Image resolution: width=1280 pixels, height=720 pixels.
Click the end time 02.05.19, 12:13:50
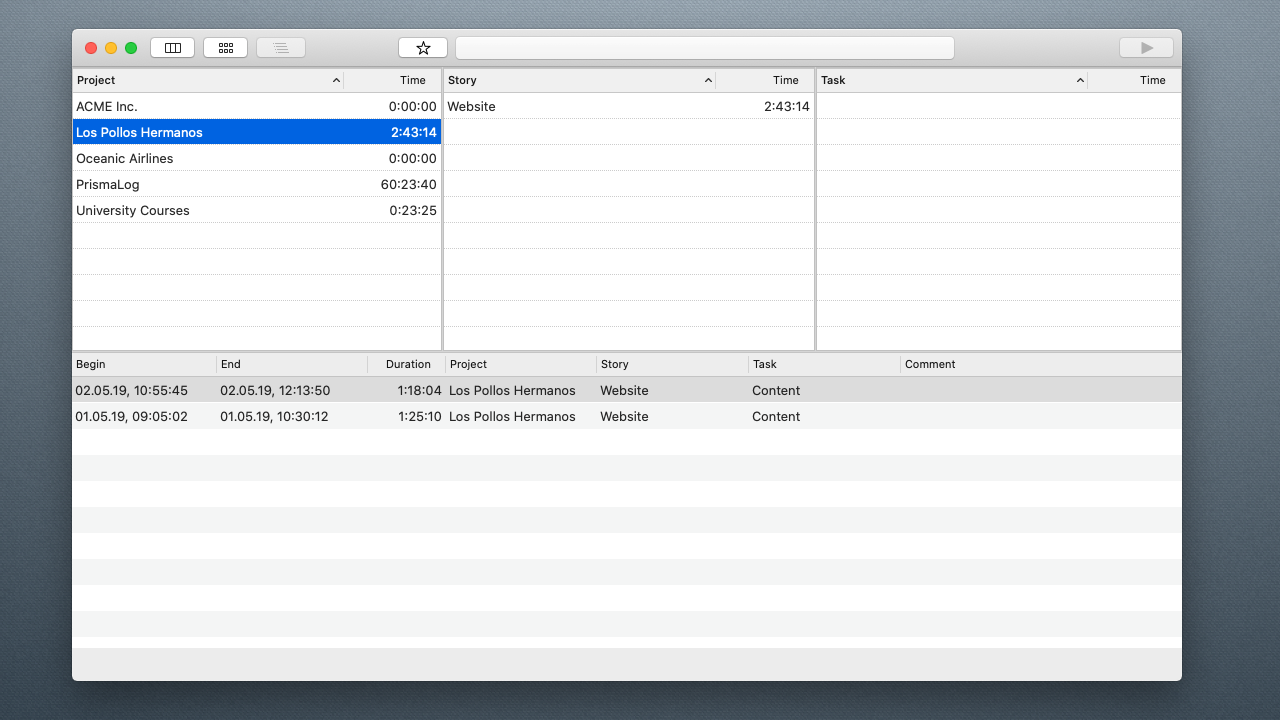(275, 390)
